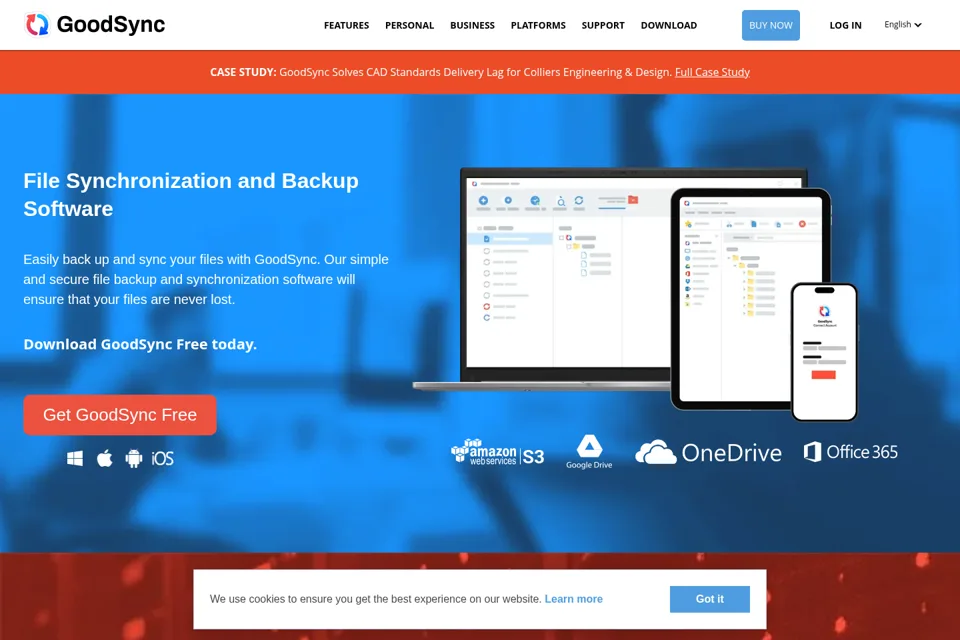Click the Google Drive logo

click(589, 452)
